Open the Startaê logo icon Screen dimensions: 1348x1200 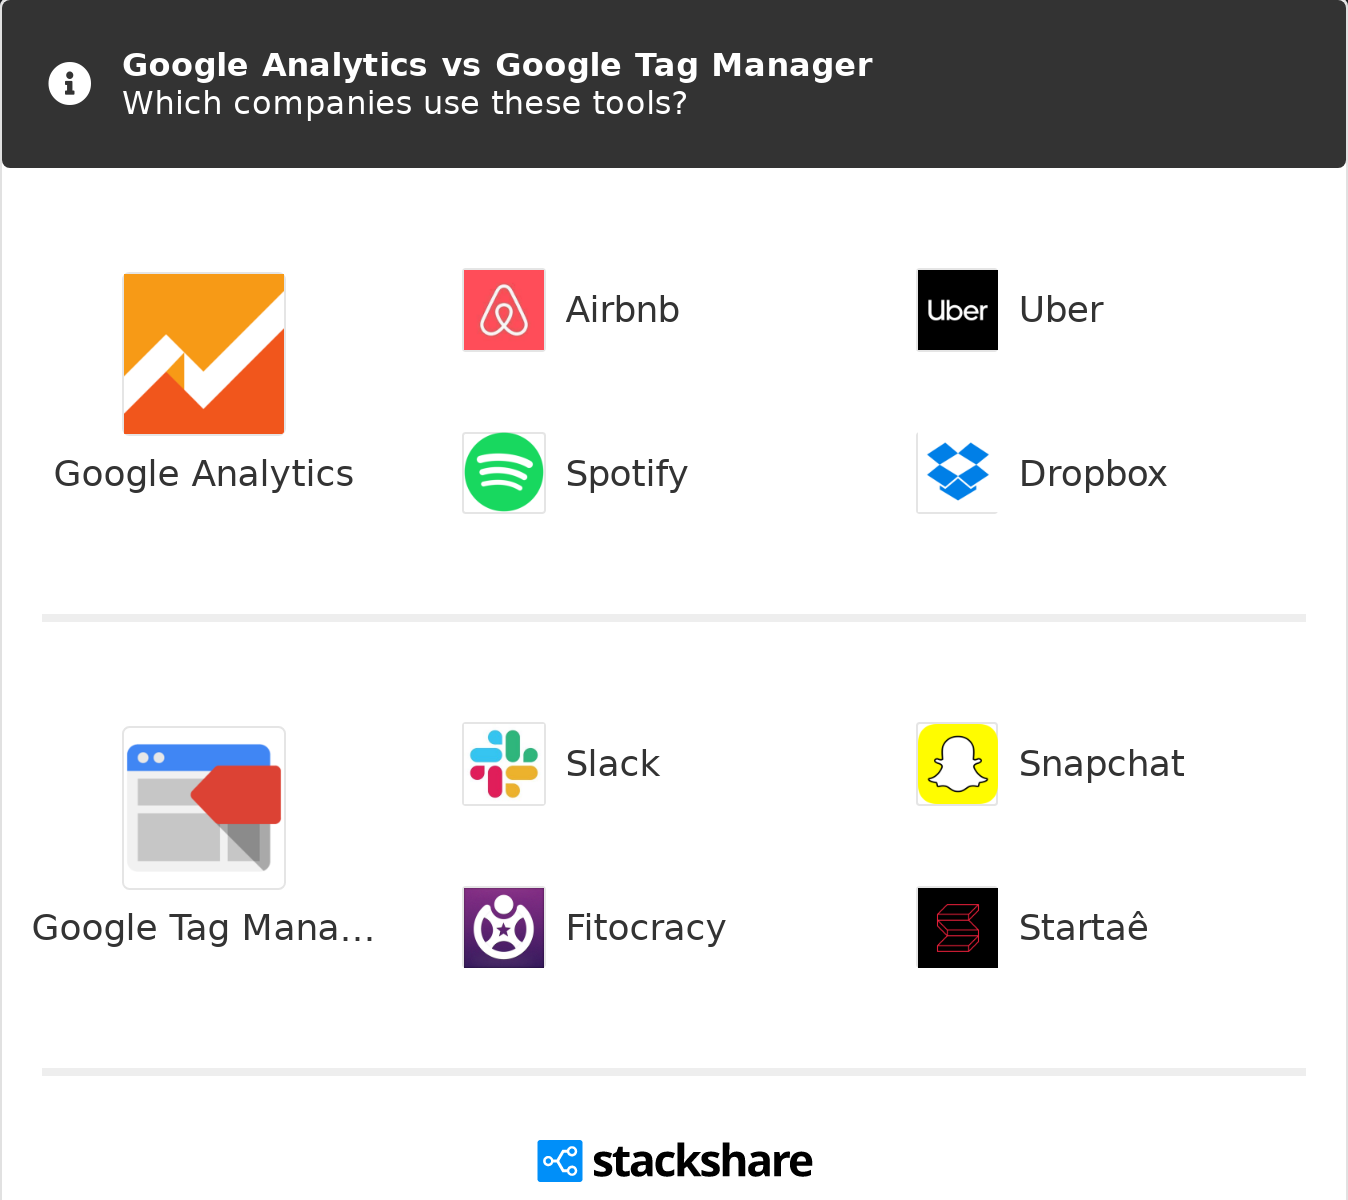(x=957, y=928)
